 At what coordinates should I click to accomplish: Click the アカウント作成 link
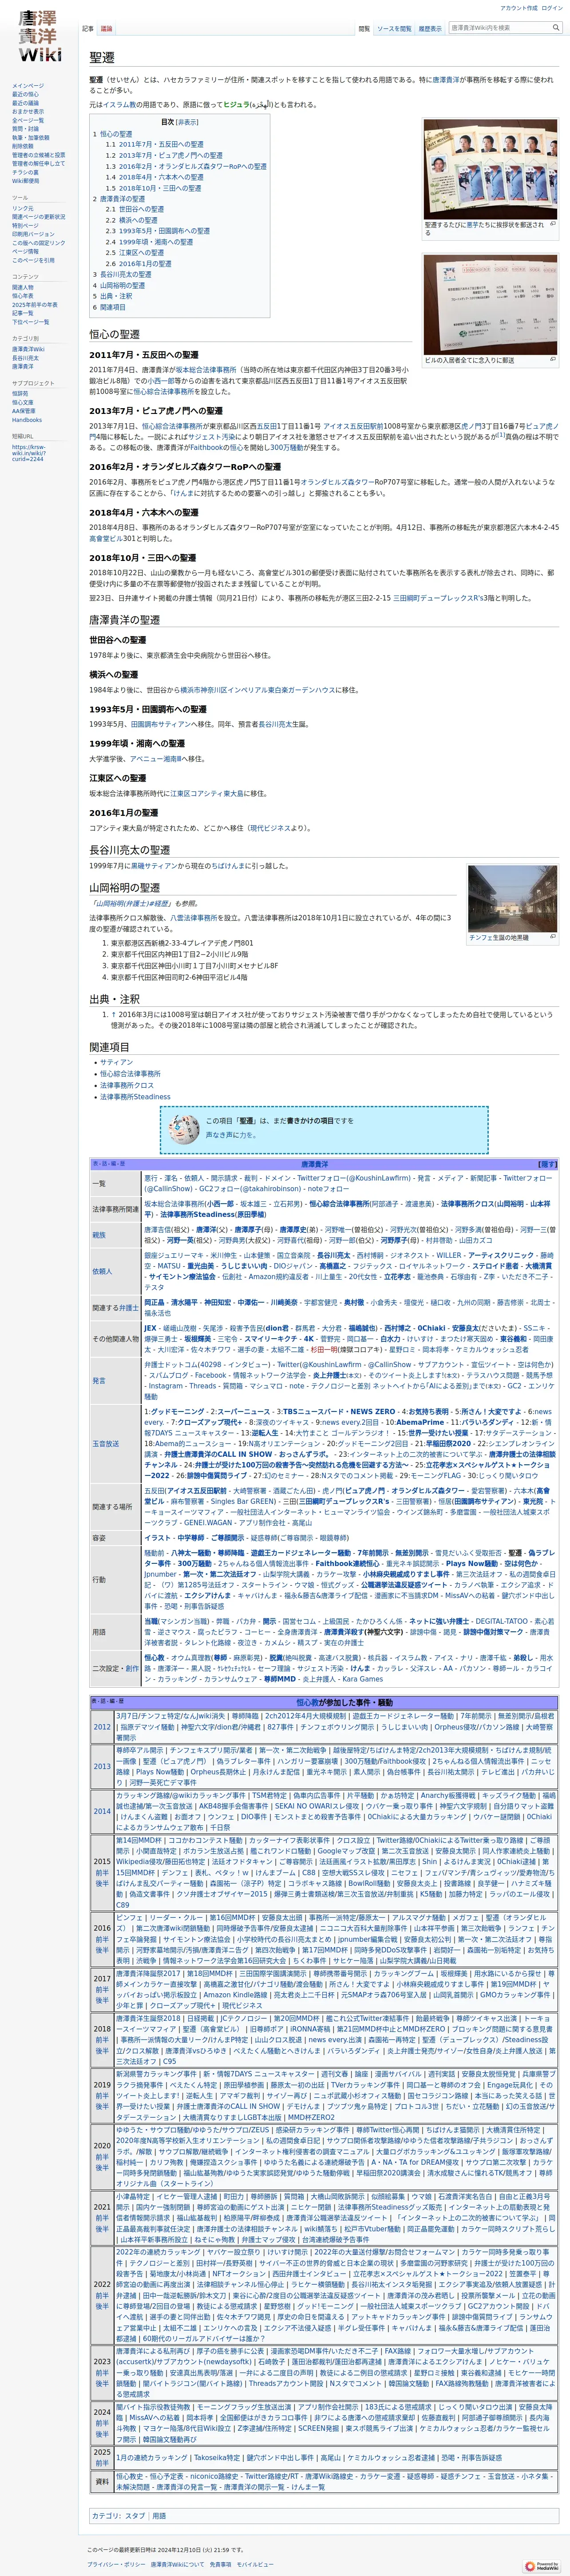tap(519, 7)
